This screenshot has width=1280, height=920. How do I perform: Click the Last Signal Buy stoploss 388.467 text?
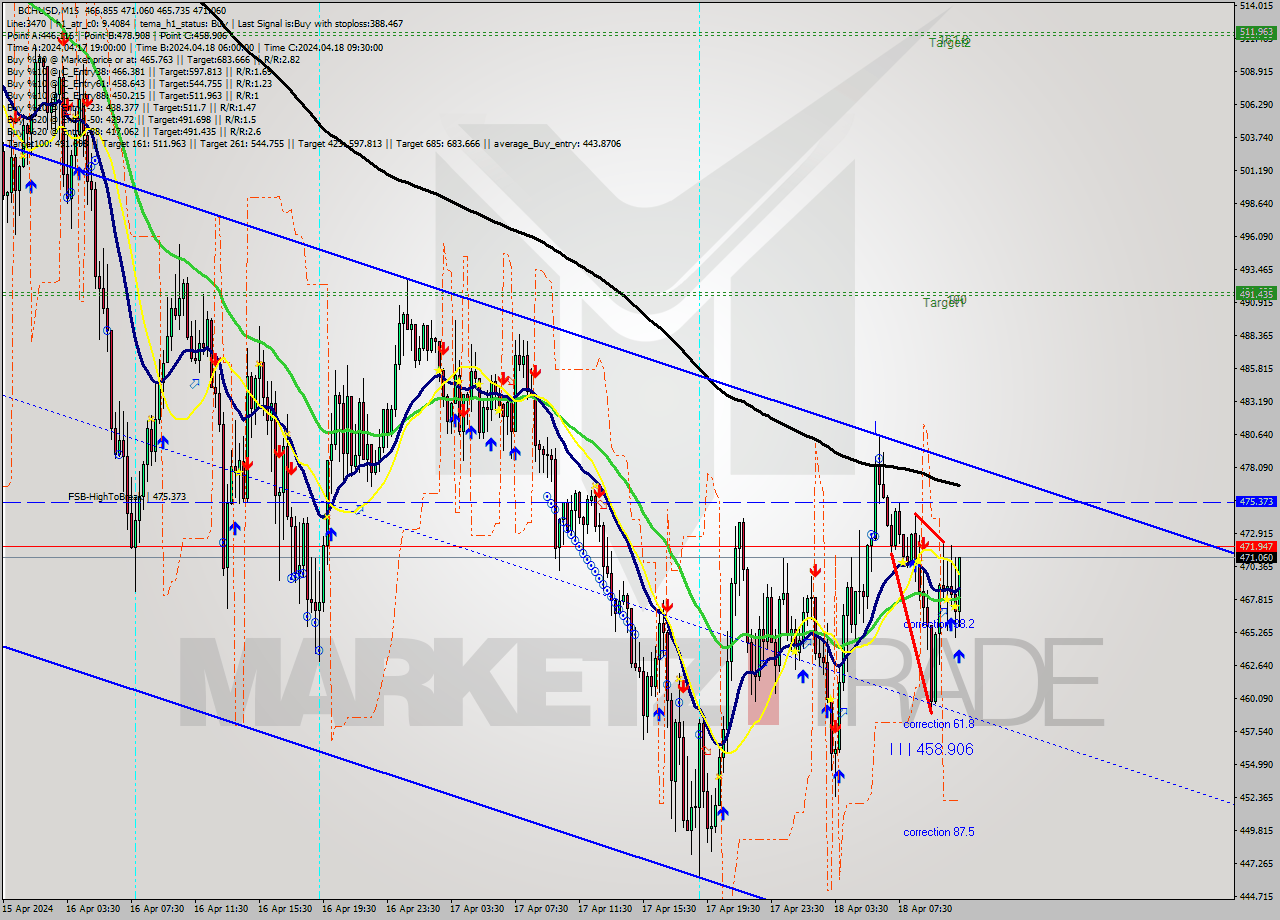pos(320,22)
